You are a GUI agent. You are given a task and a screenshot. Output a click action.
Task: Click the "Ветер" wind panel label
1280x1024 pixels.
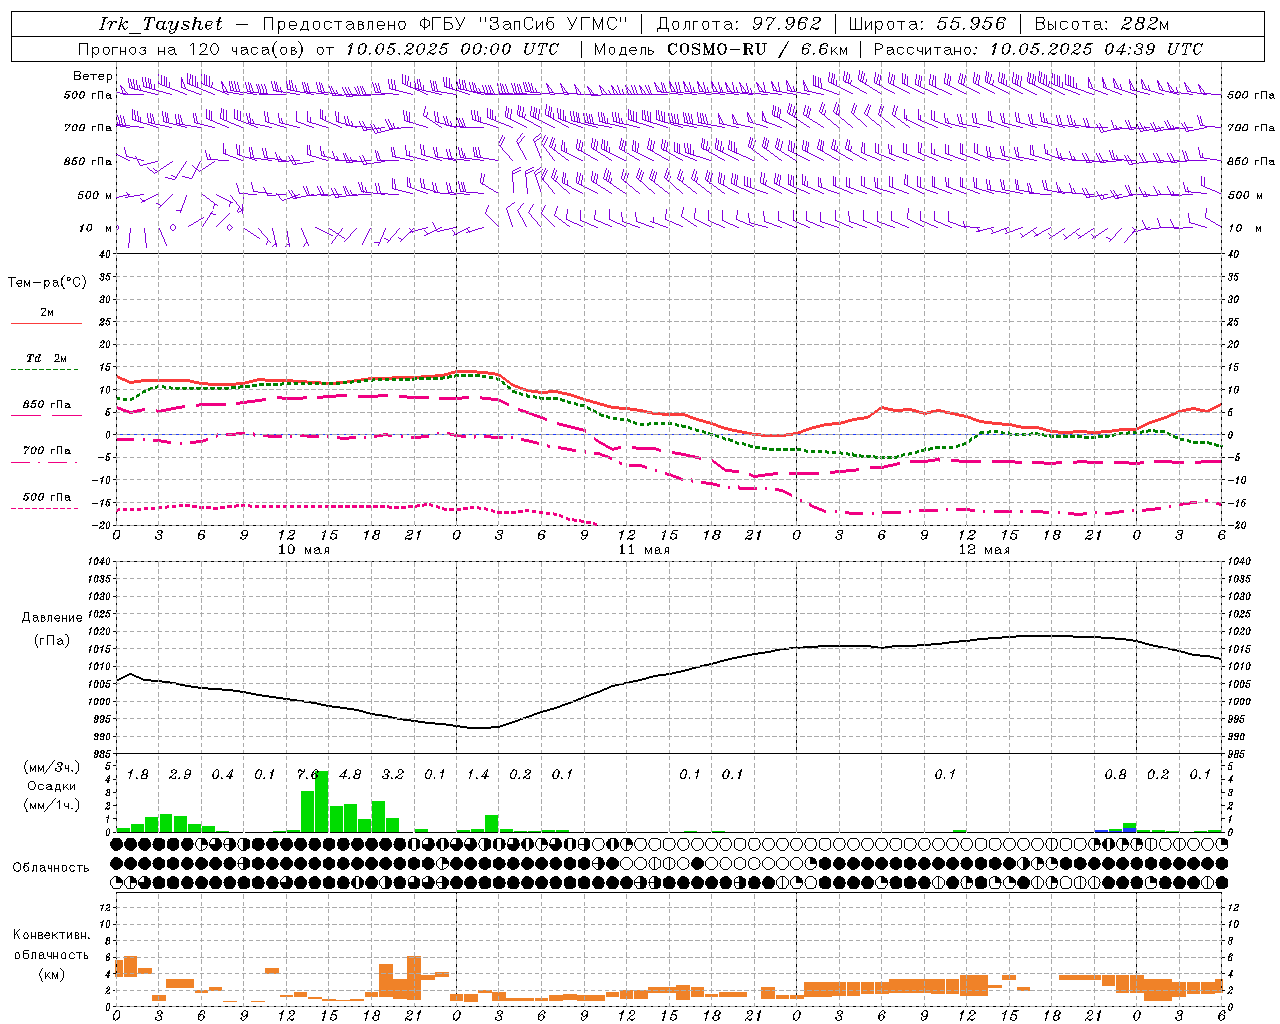[x=93, y=76]
